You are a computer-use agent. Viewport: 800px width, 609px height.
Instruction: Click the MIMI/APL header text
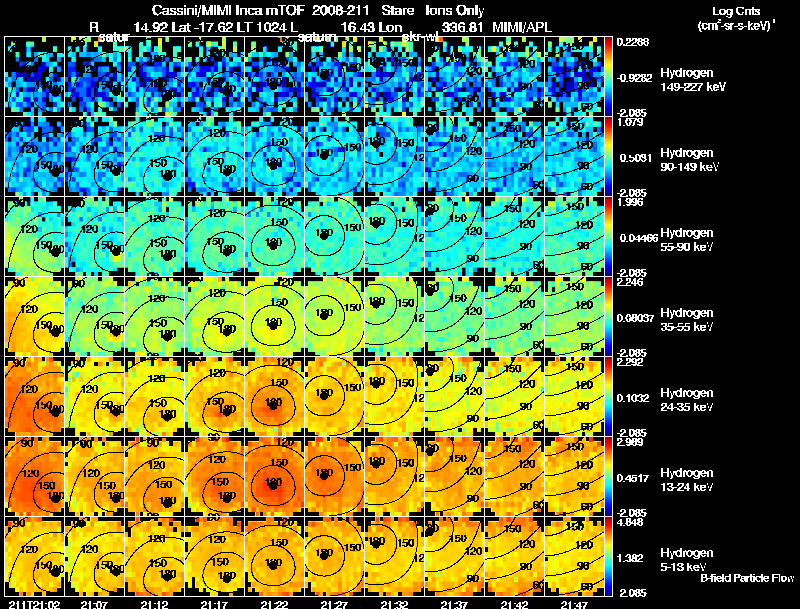coord(521,27)
